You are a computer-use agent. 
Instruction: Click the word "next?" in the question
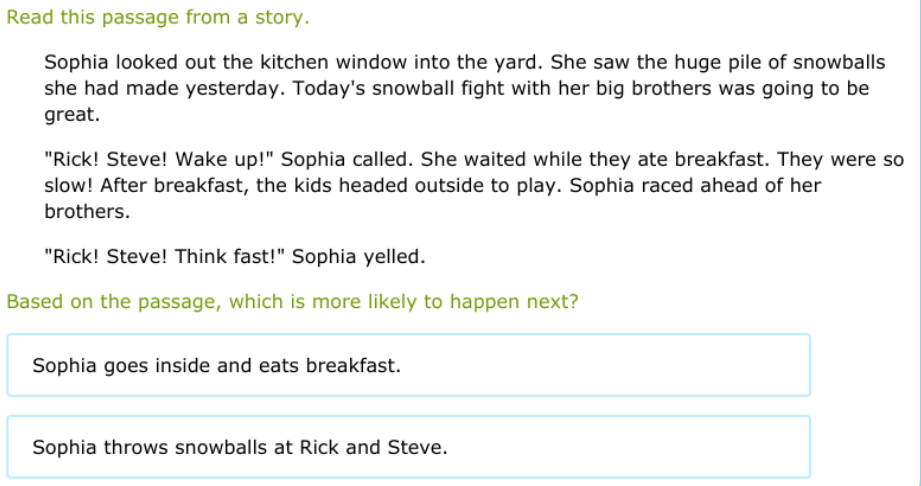tap(553, 301)
